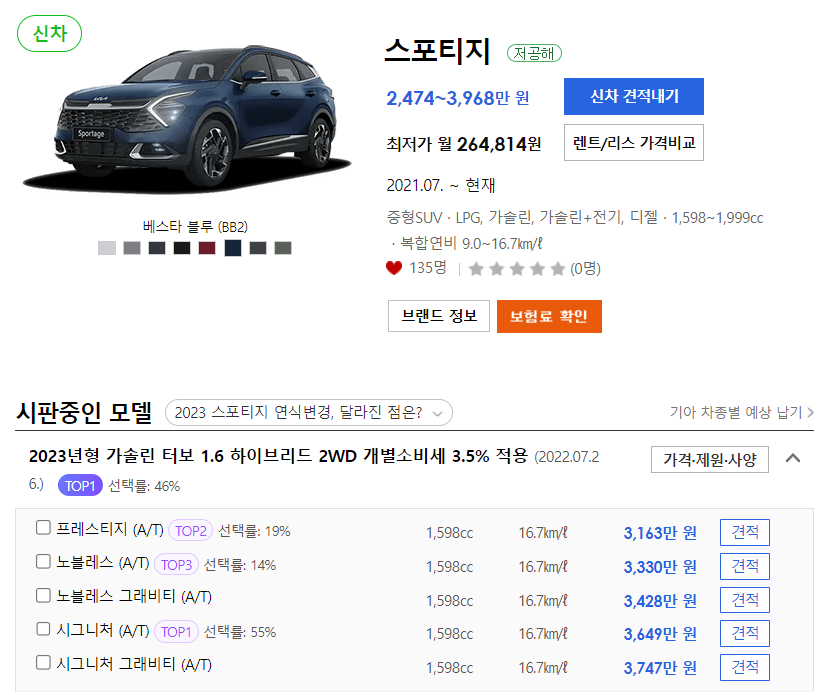Click 견적 for 3,747만 원 trim
This screenshot has height=695, width=825.
[744, 668]
